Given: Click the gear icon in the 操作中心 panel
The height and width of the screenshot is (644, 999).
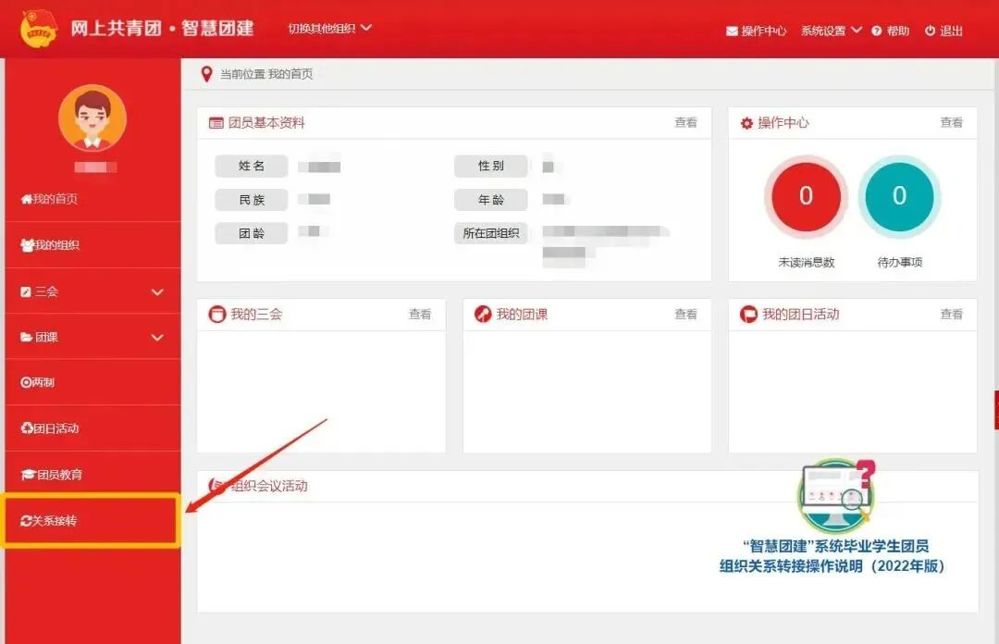Looking at the screenshot, I should [x=746, y=123].
